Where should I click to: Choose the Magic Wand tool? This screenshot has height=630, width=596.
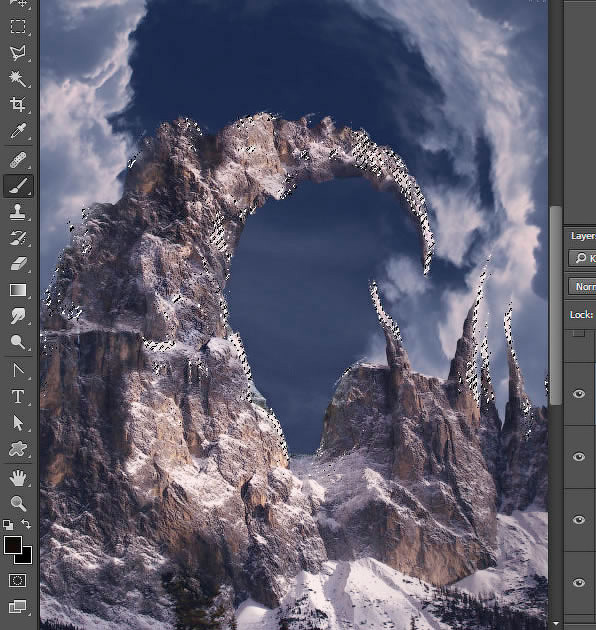pos(18,79)
